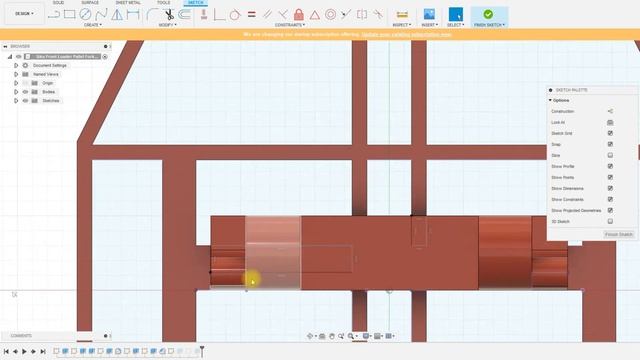Apply the Tangent constraint
Image resolution: width=640 pixels, height=360 pixels.
tap(235, 15)
